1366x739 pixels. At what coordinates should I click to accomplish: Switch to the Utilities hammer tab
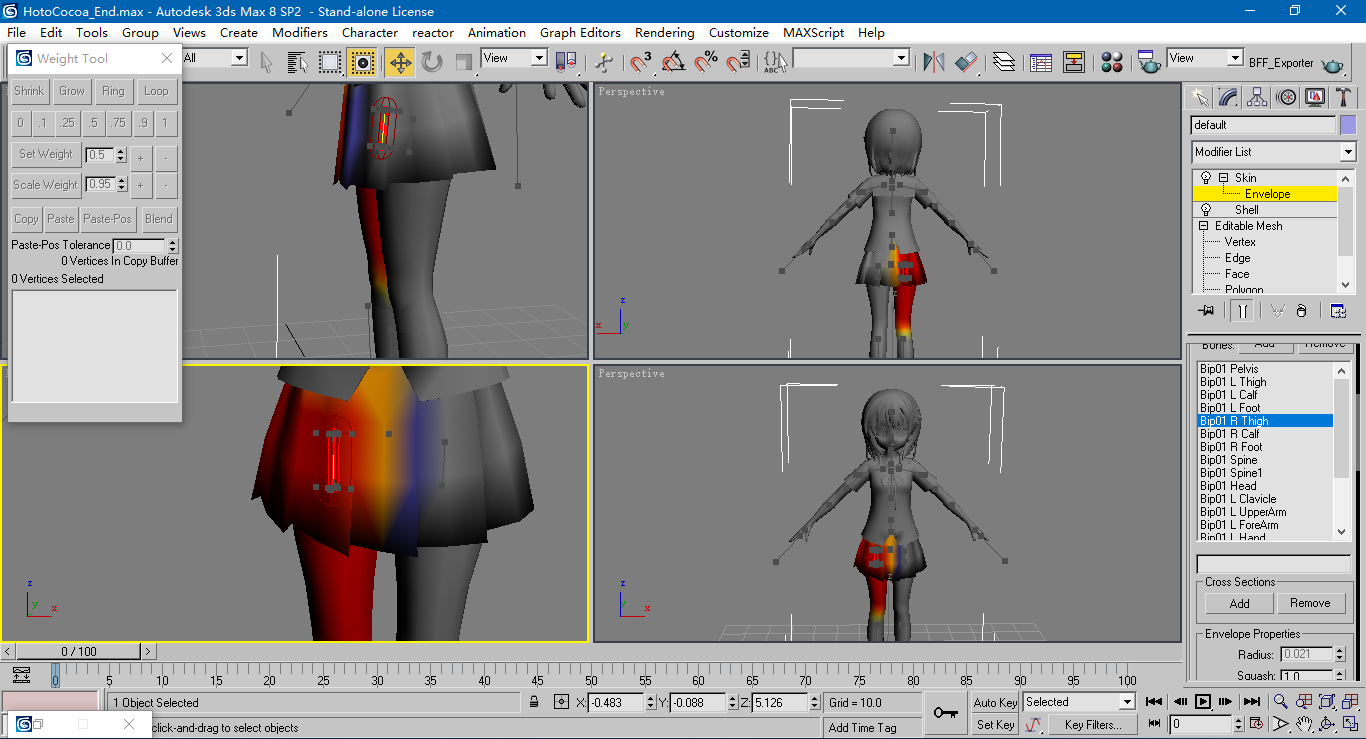tap(1344, 97)
